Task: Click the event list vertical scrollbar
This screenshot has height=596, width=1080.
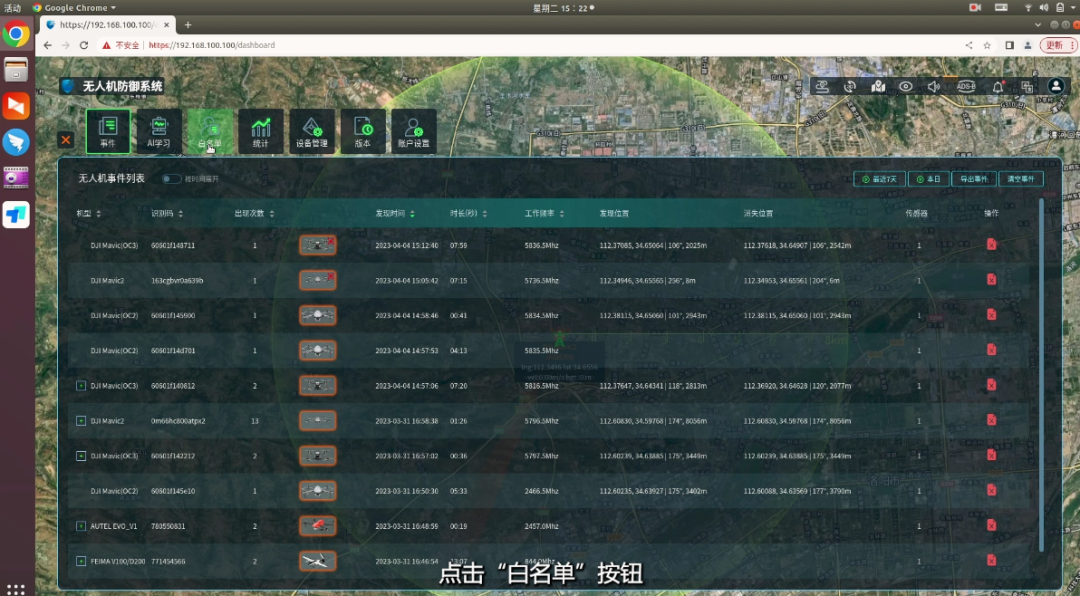Action: tap(1042, 370)
